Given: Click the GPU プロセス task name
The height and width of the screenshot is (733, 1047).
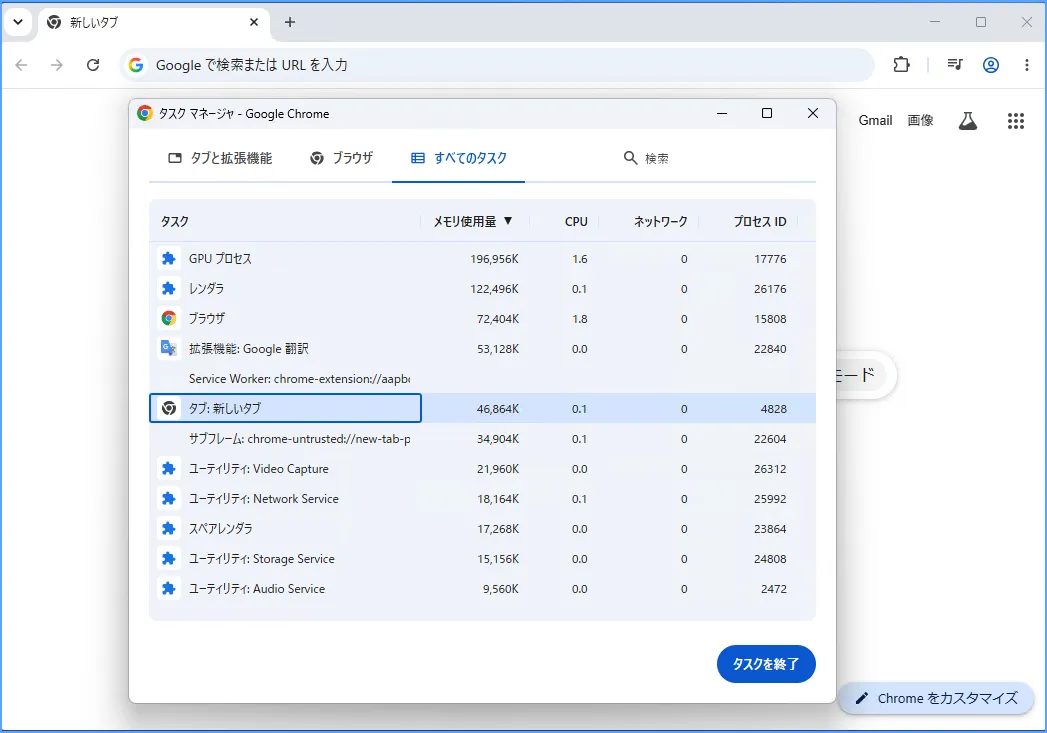Looking at the screenshot, I should click(x=220, y=258).
